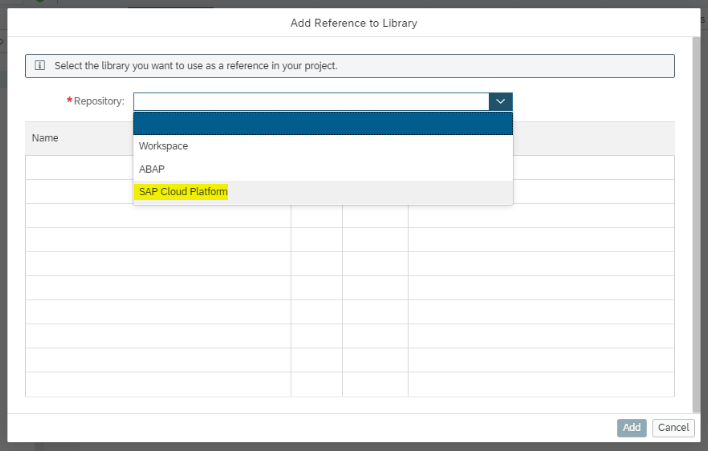
Task: Click the information icon in the message strip
Action: coord(40,65)
